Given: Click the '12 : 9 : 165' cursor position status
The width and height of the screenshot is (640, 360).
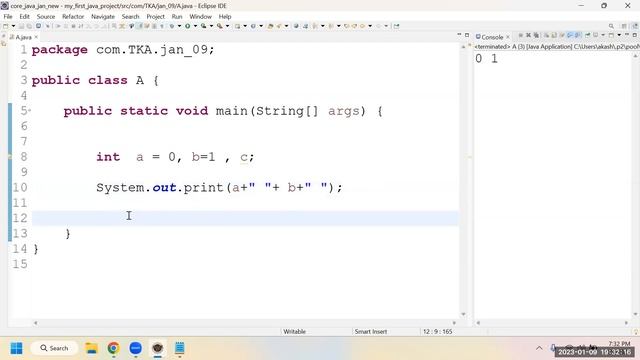Looking at the screenshot, I should pos(438,331).
